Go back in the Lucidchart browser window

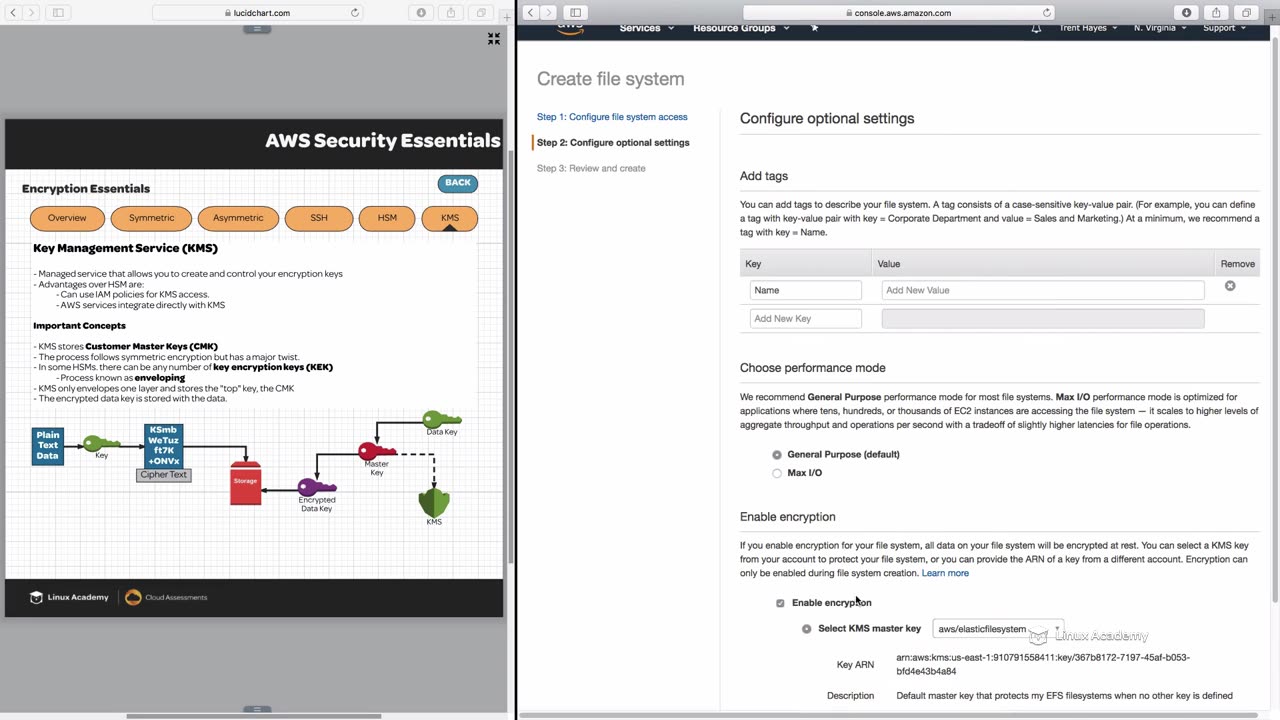point(13,13)
